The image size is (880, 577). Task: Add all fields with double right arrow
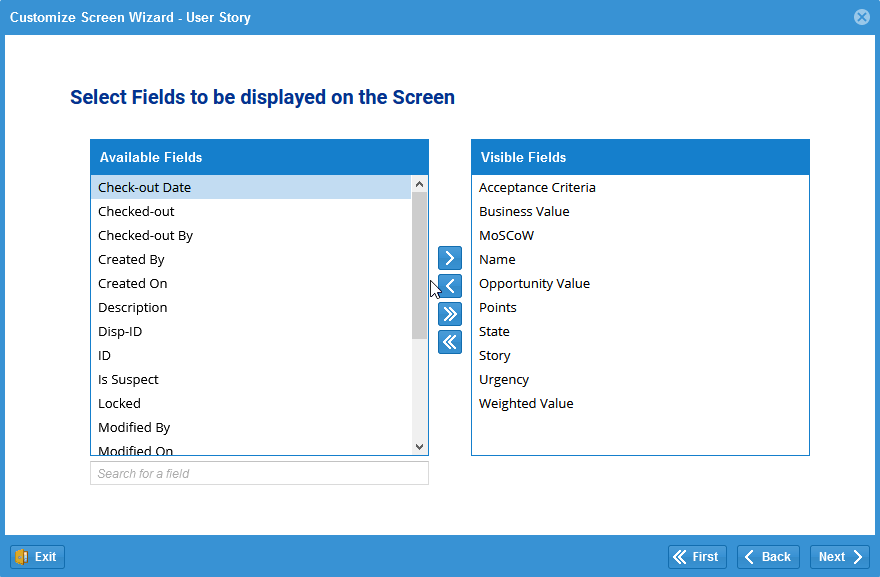[x=450, y=314]
